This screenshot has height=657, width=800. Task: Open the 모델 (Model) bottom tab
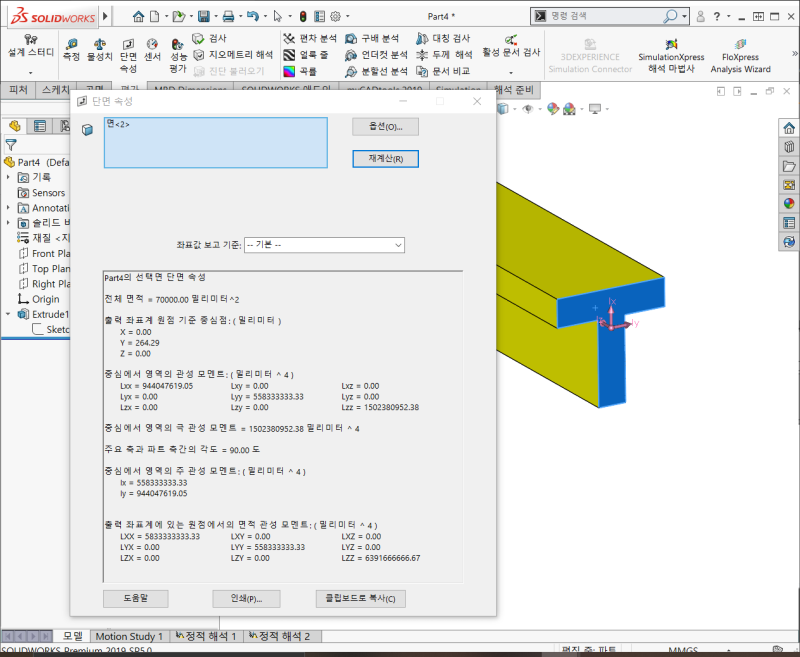coord(73,636)
